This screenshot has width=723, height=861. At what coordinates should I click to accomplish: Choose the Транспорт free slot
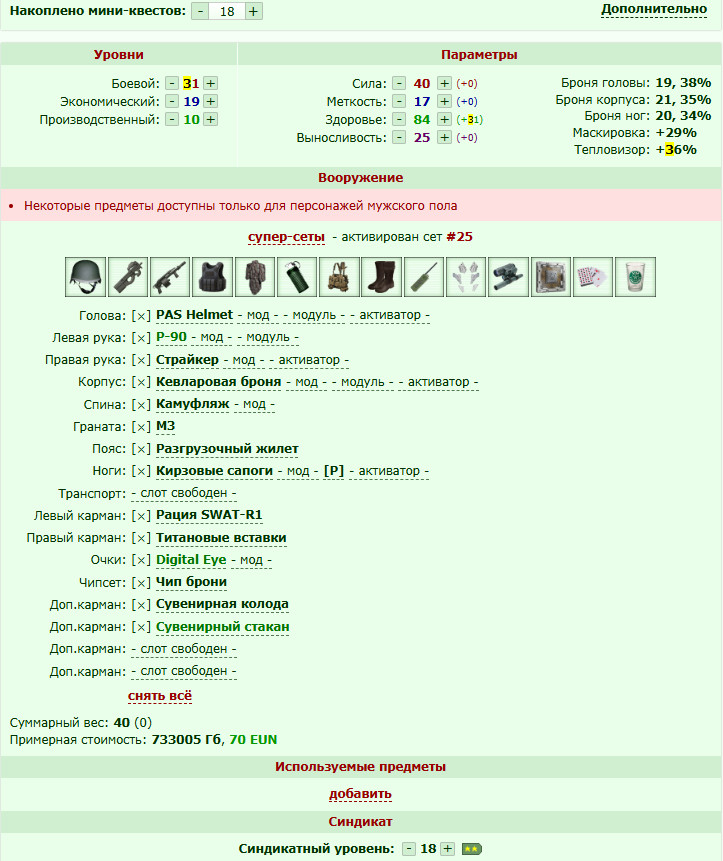[x=184, y=494]
